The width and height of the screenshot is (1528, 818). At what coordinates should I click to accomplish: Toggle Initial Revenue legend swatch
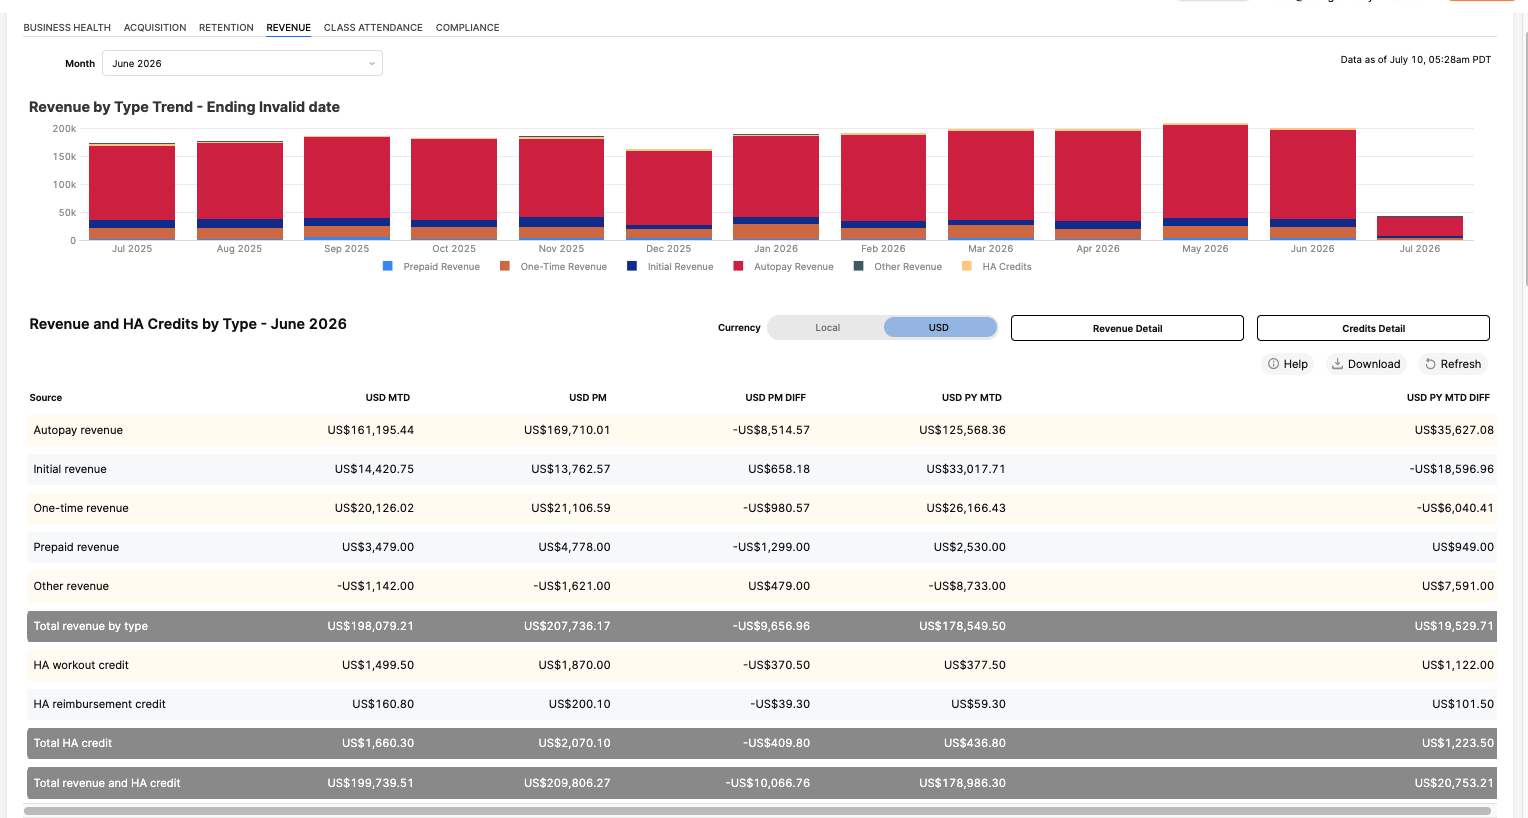tap(632, 266)
